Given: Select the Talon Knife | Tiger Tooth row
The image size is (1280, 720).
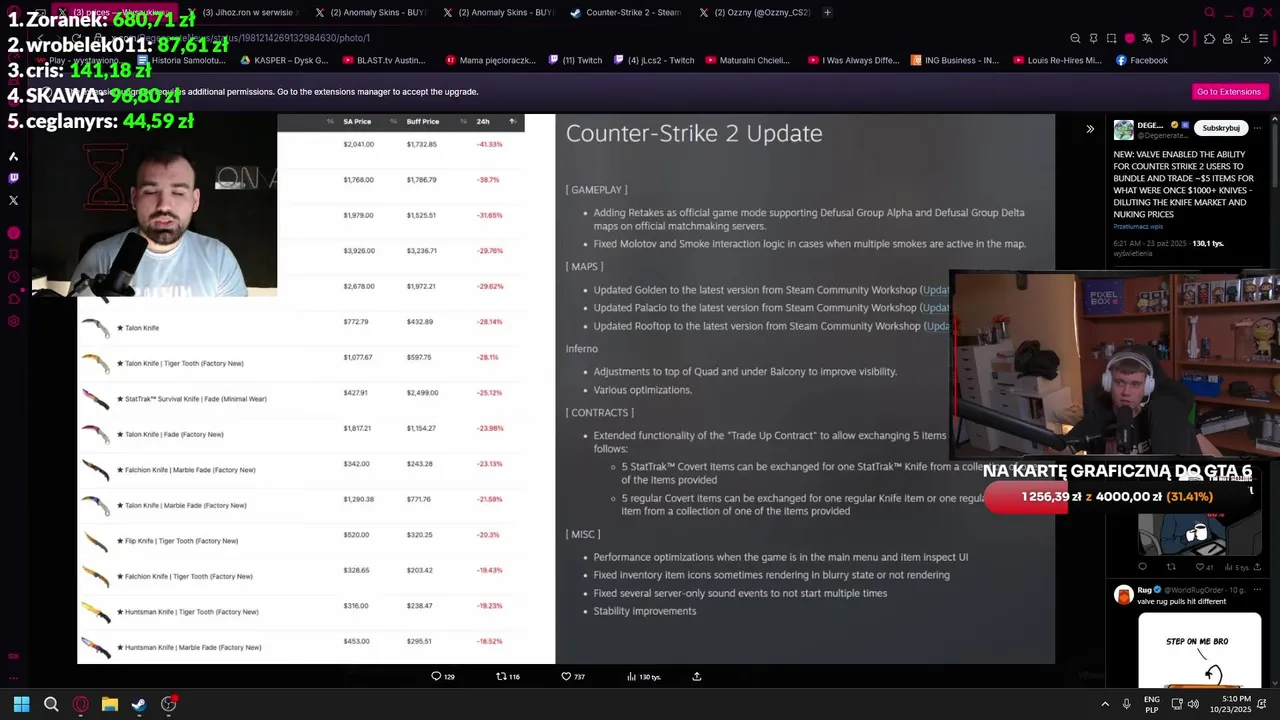Looking at the screenshot, I should pos(301,363).
